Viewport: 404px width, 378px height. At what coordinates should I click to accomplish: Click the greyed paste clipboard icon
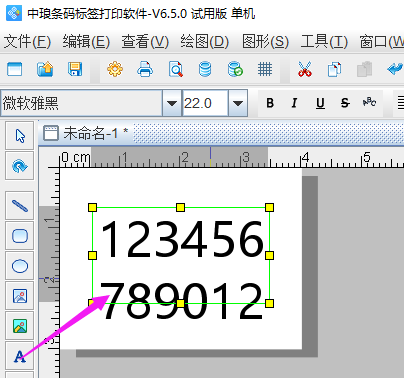point(364,70)
